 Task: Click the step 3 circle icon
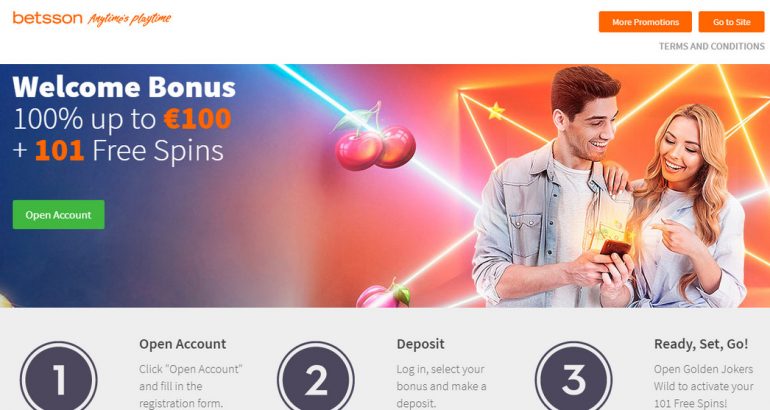(x=574, y=379)
